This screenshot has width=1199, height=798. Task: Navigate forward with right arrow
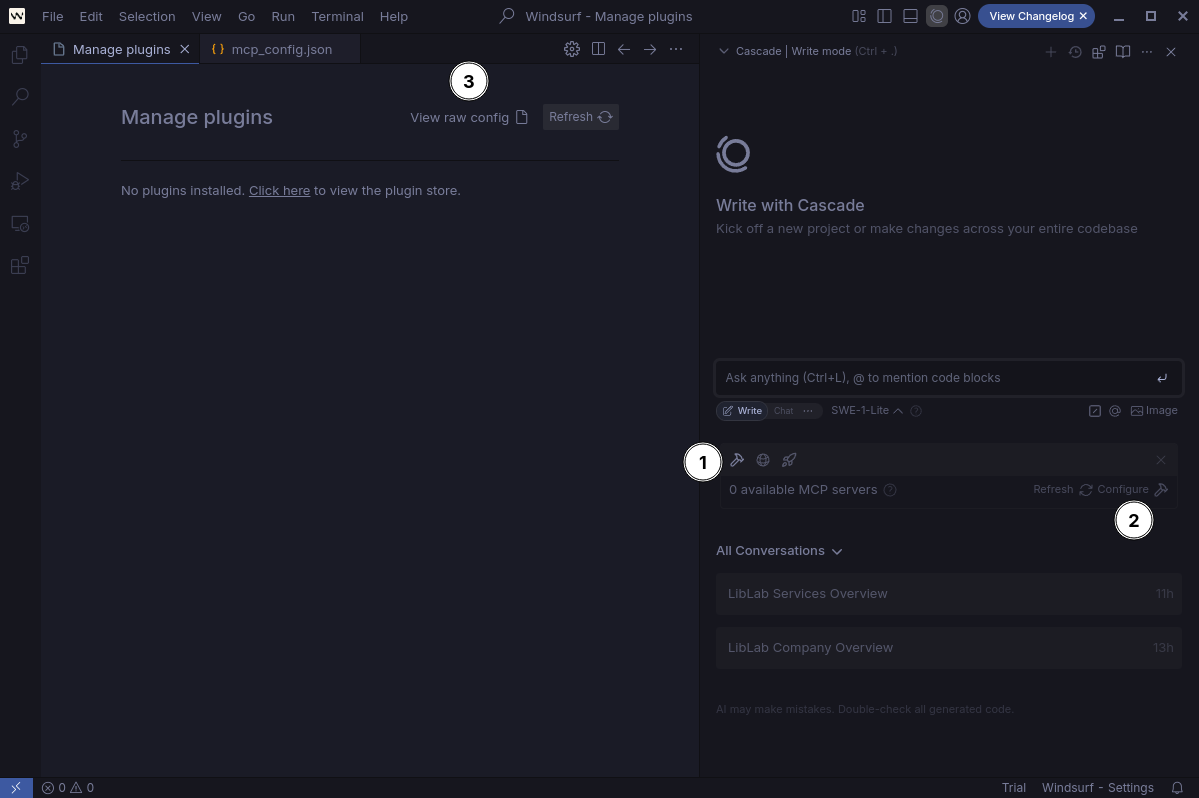tap(650, 49)
